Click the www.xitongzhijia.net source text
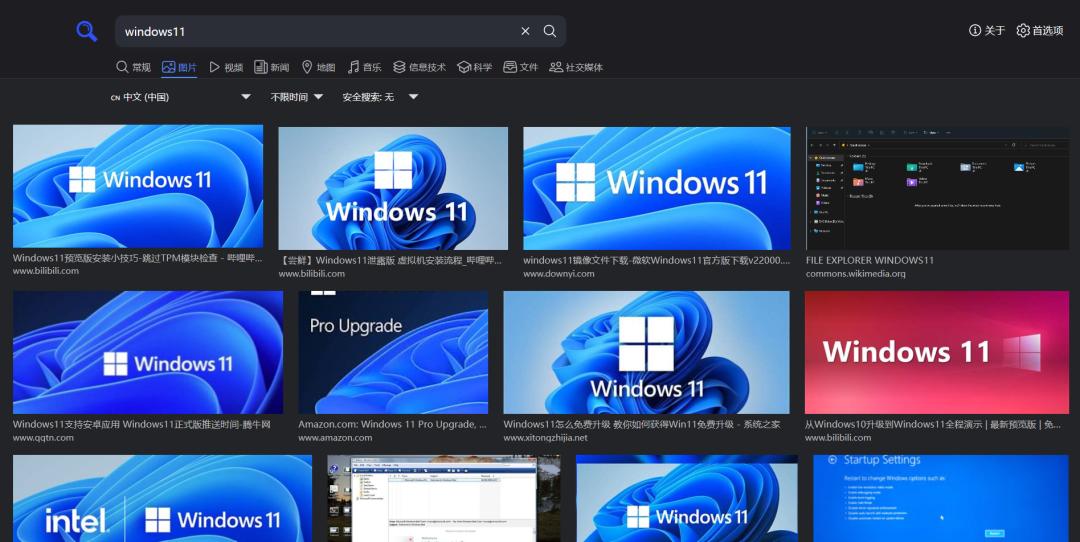 coord(546,437)
